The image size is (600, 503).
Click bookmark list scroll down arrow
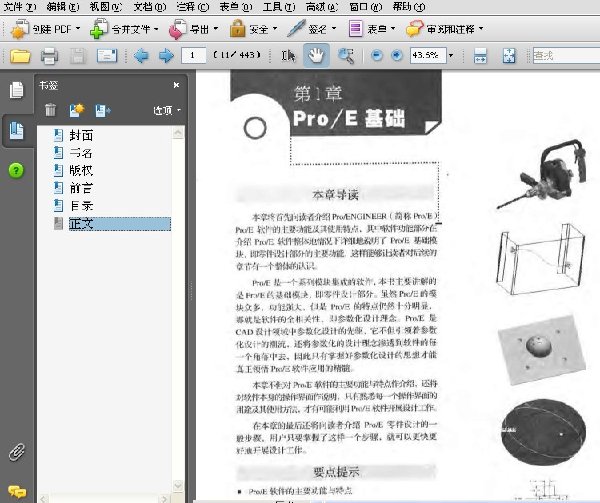coord(178,485)
